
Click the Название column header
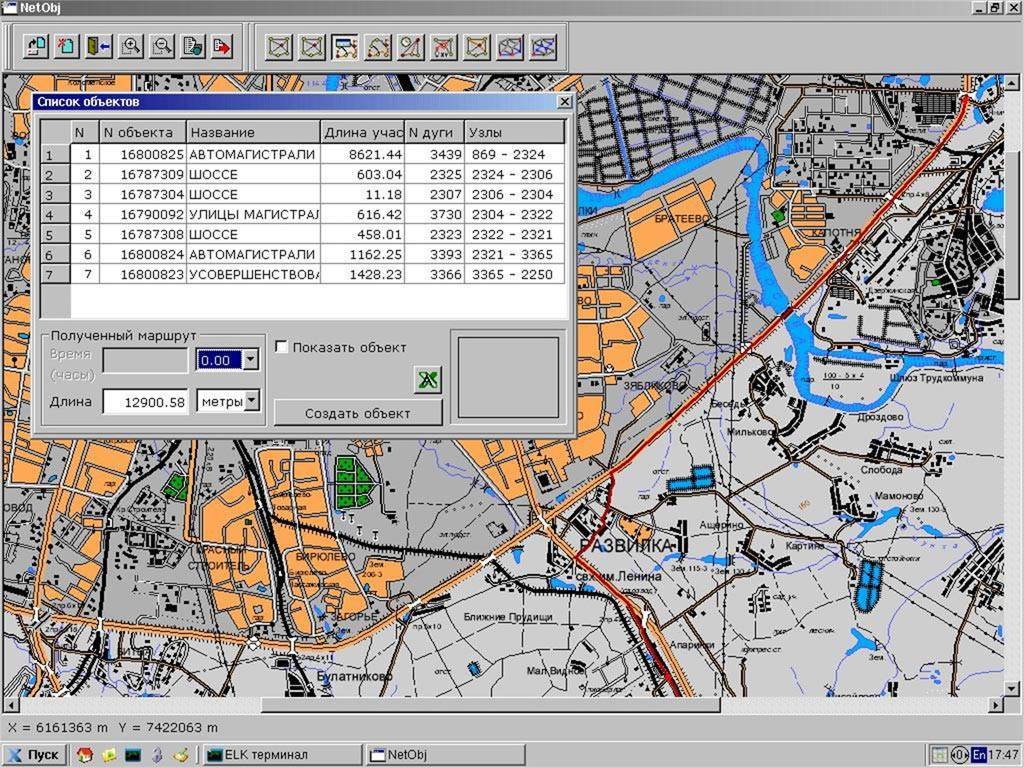[x=253, y=132]
